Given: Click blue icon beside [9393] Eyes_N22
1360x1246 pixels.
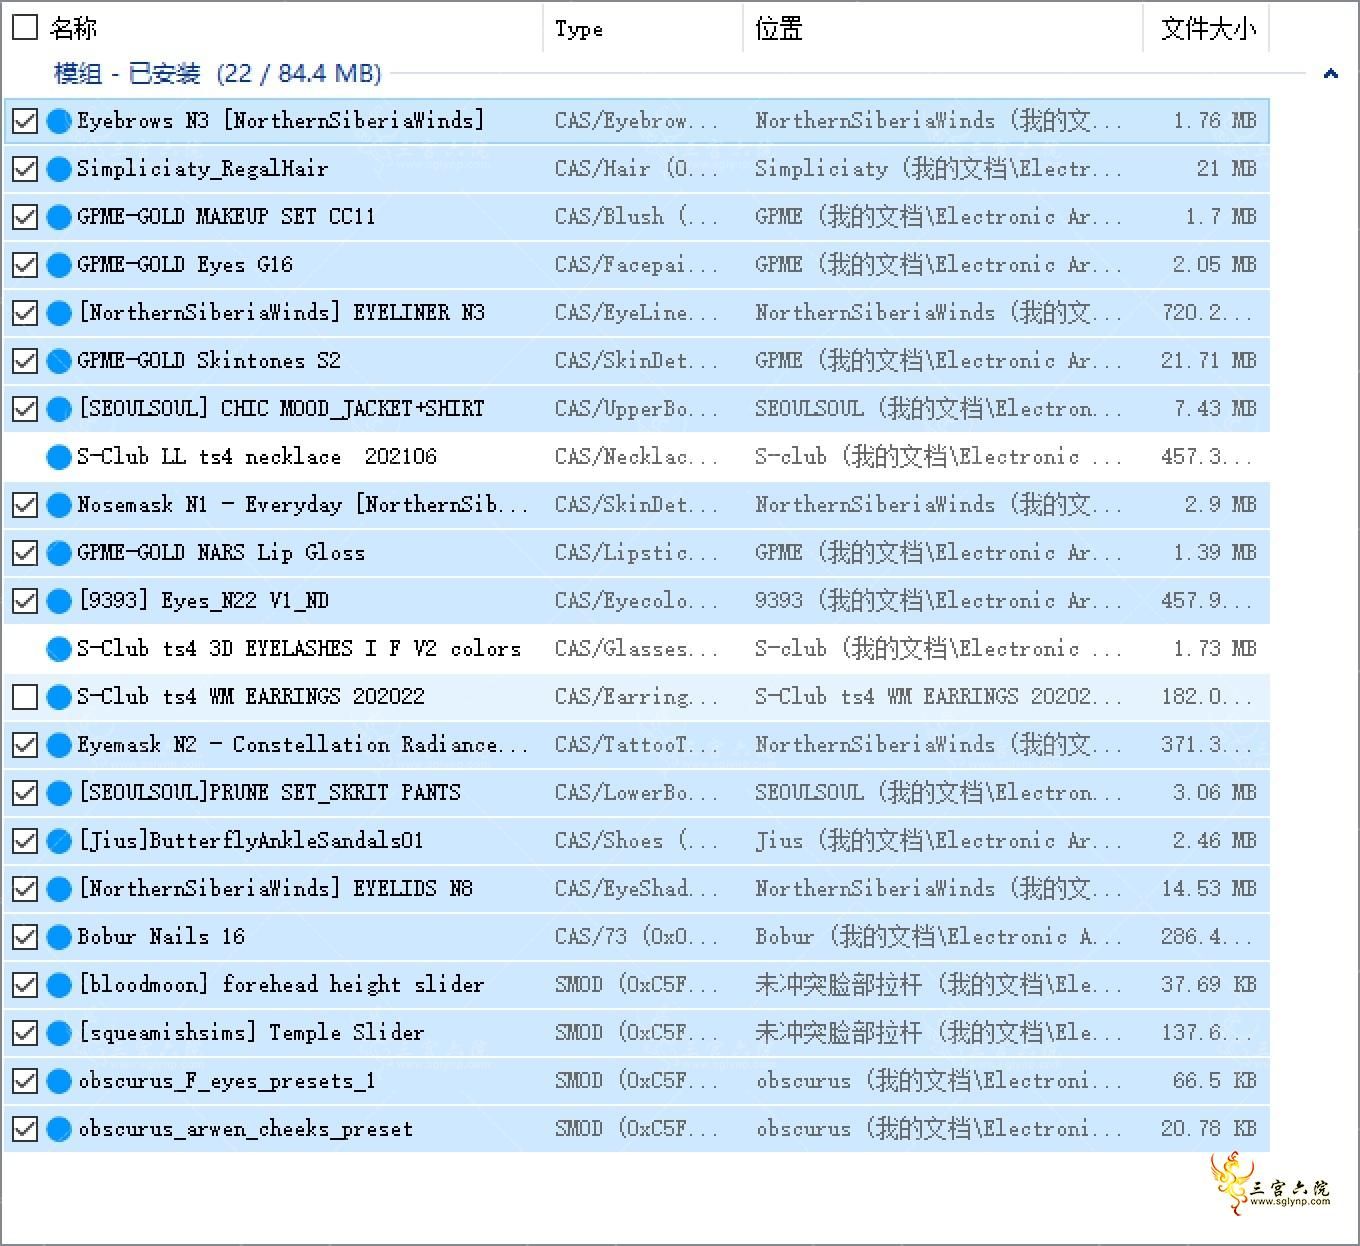Looking at the screenshot, I should click(x=59, y=602).
